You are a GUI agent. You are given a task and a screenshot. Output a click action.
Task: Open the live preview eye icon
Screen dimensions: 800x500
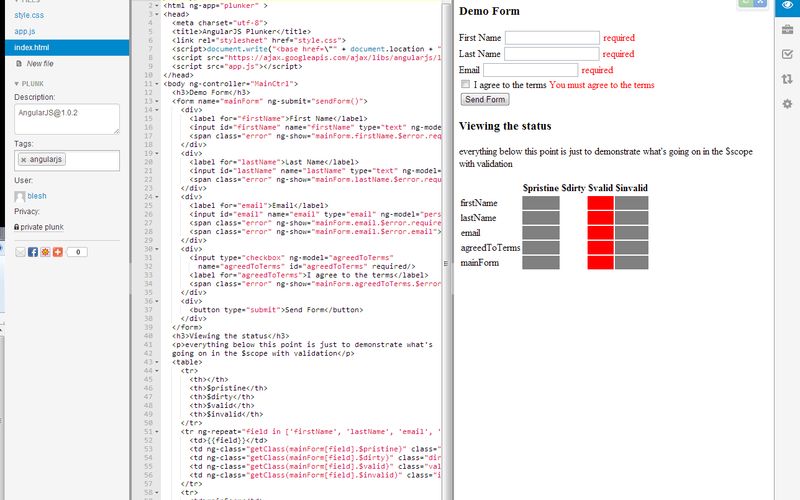(x=787, y=6)
